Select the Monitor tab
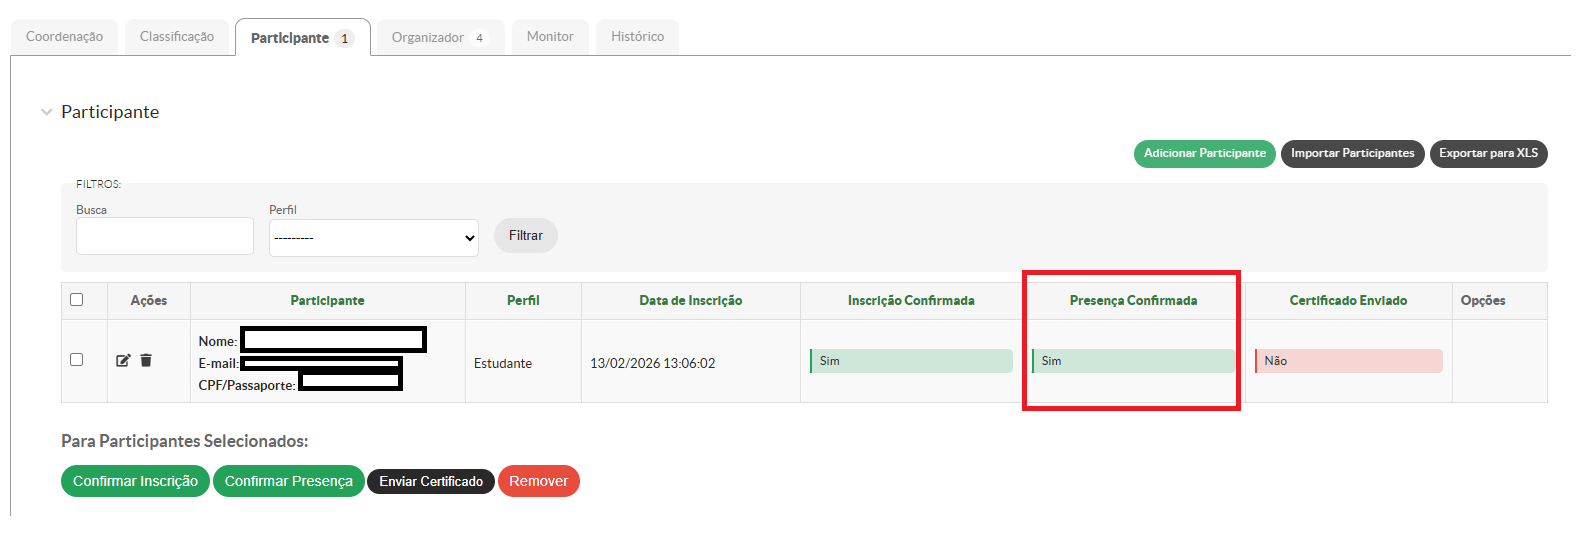 550,37
